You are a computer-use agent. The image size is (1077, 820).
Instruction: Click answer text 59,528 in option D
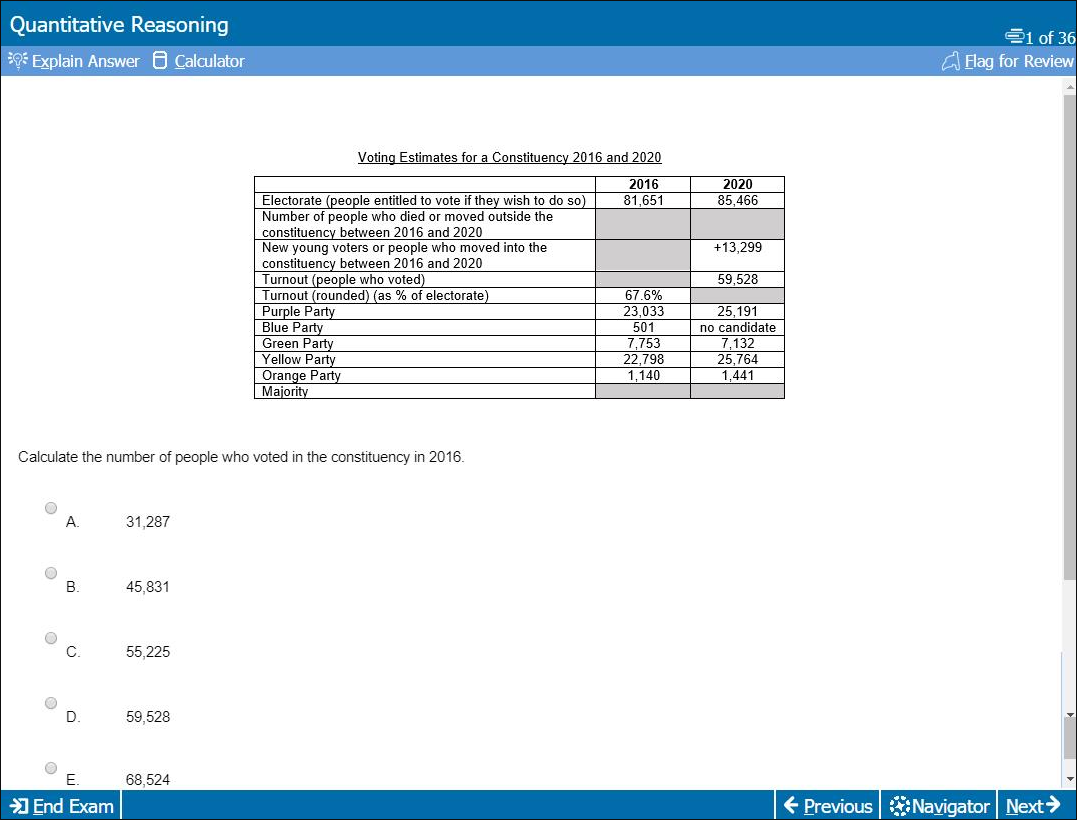pyautogui.click(x=148, y=717)
